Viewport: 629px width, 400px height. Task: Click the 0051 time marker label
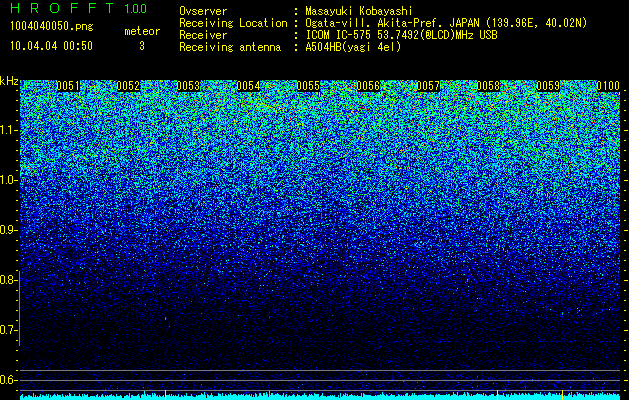coord(68,86)
